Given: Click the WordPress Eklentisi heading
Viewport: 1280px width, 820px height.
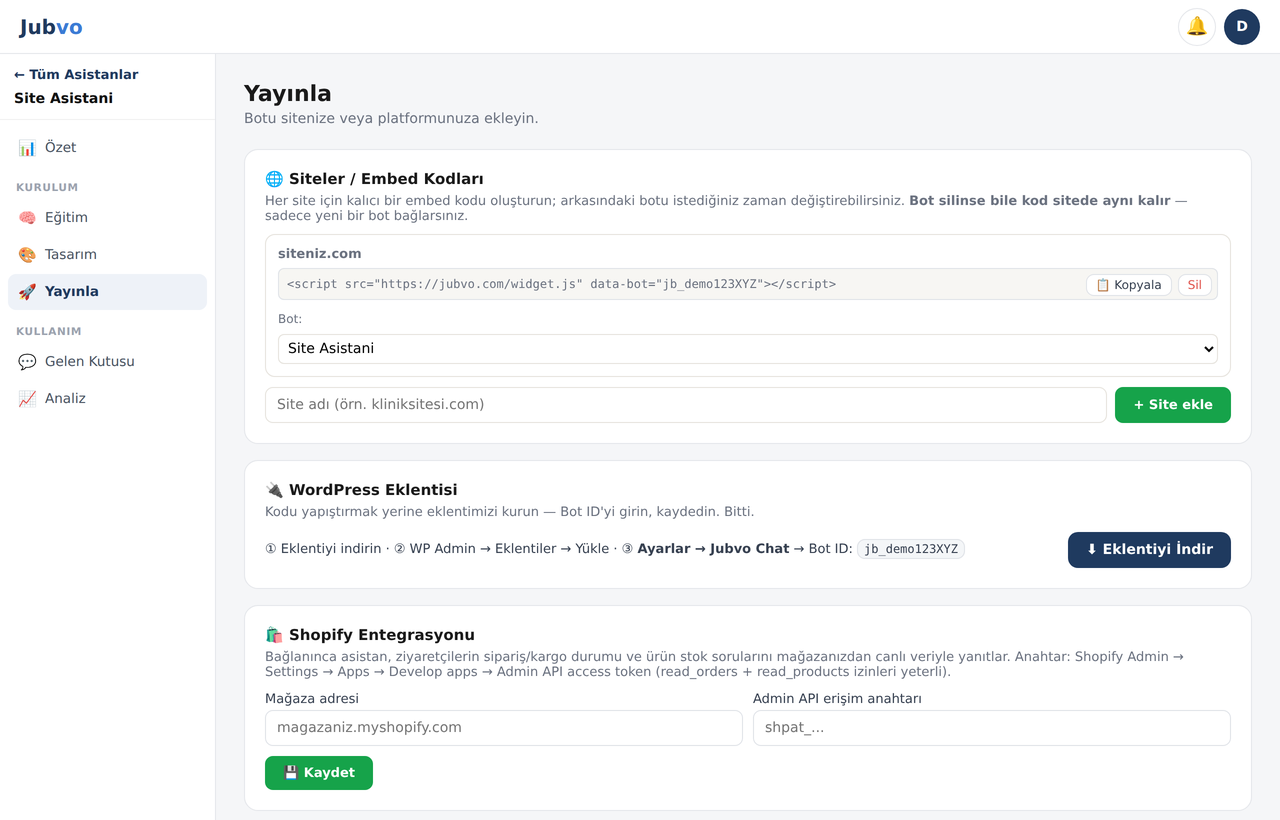Looking at the screenshot, I should (373, 490).
